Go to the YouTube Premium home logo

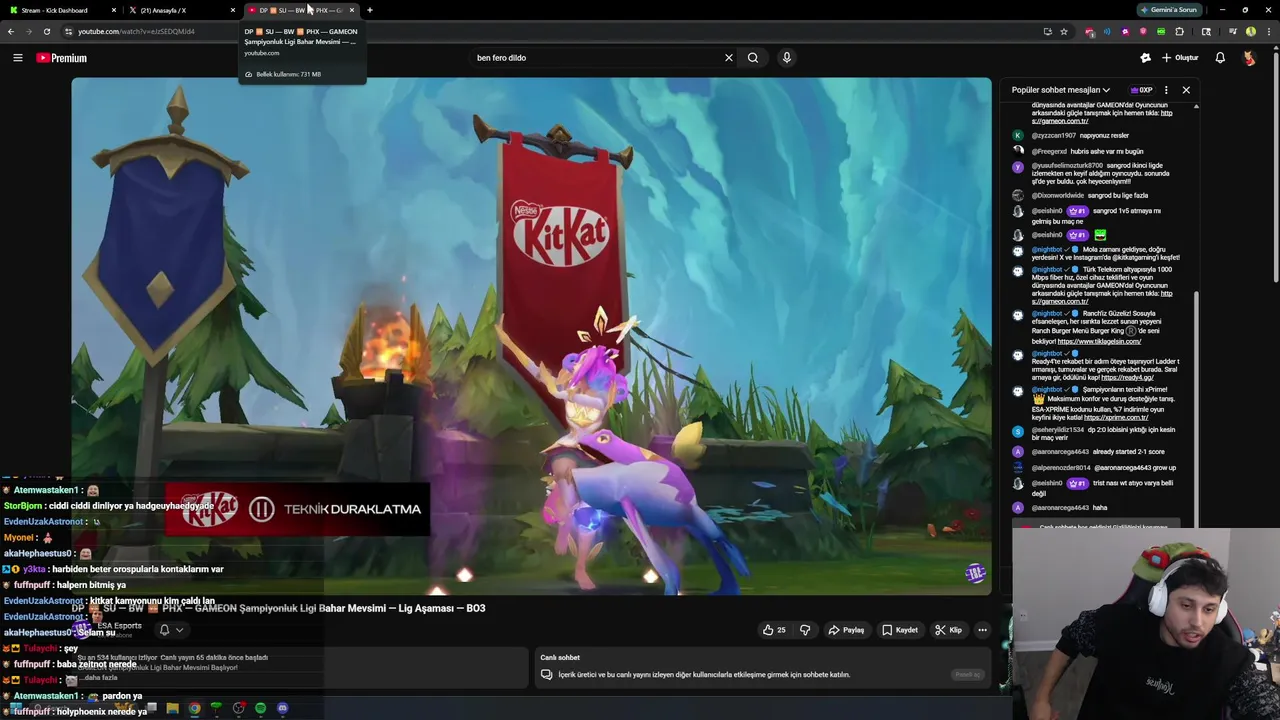tap(62, 58)
